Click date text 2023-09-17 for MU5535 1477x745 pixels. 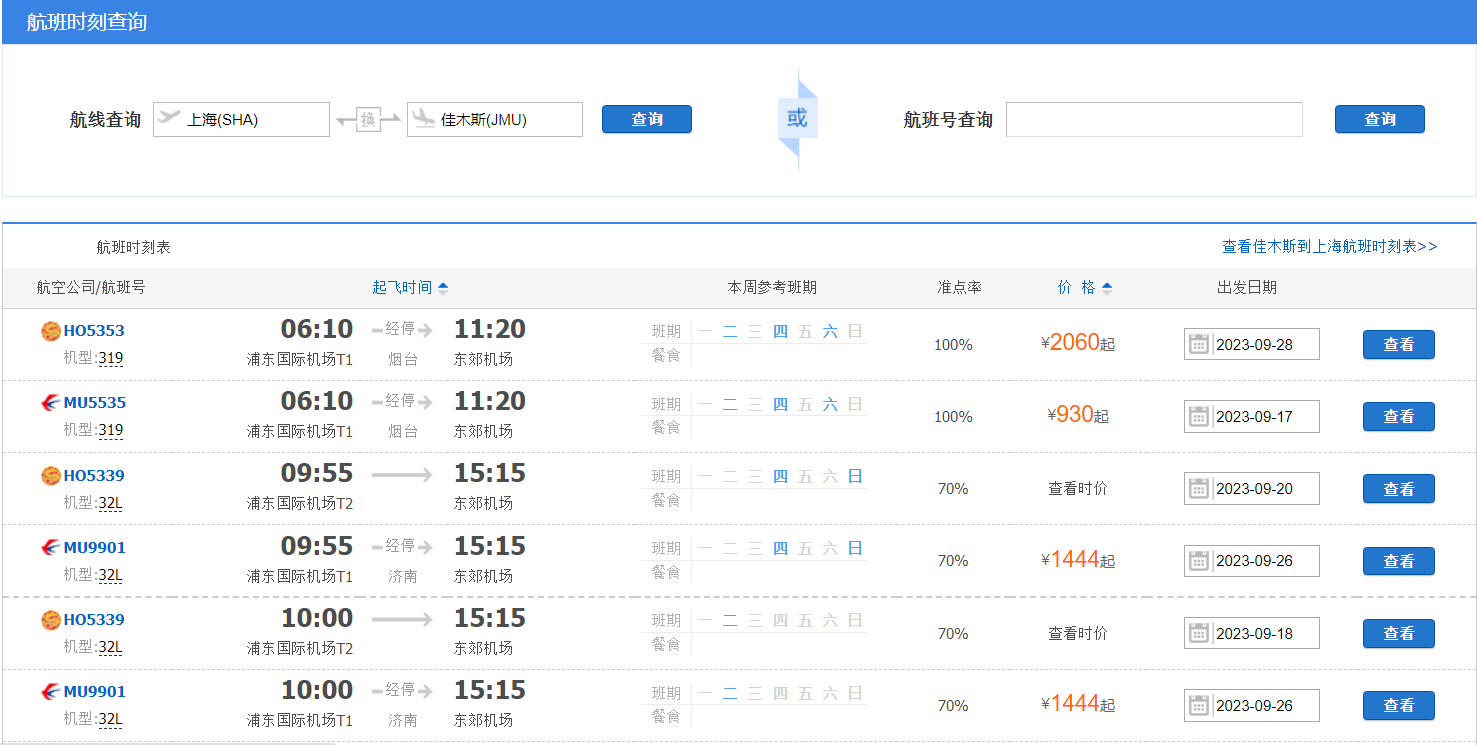click(x=1254, y=417)
